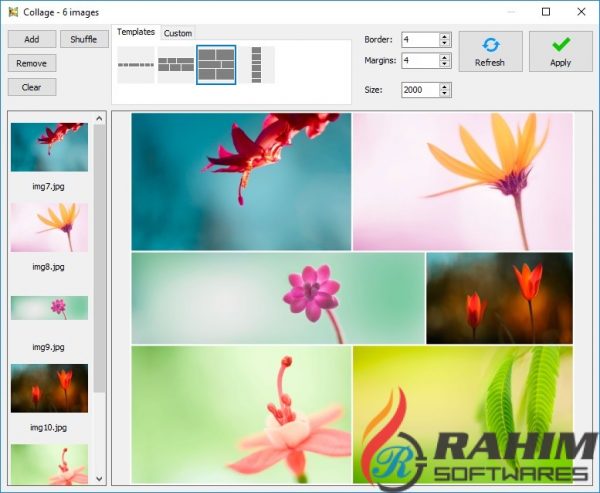This screenshot has height=493, width=600.
Task: Decrease the Size value with the down arrow
Action: (x=444, y=93)
